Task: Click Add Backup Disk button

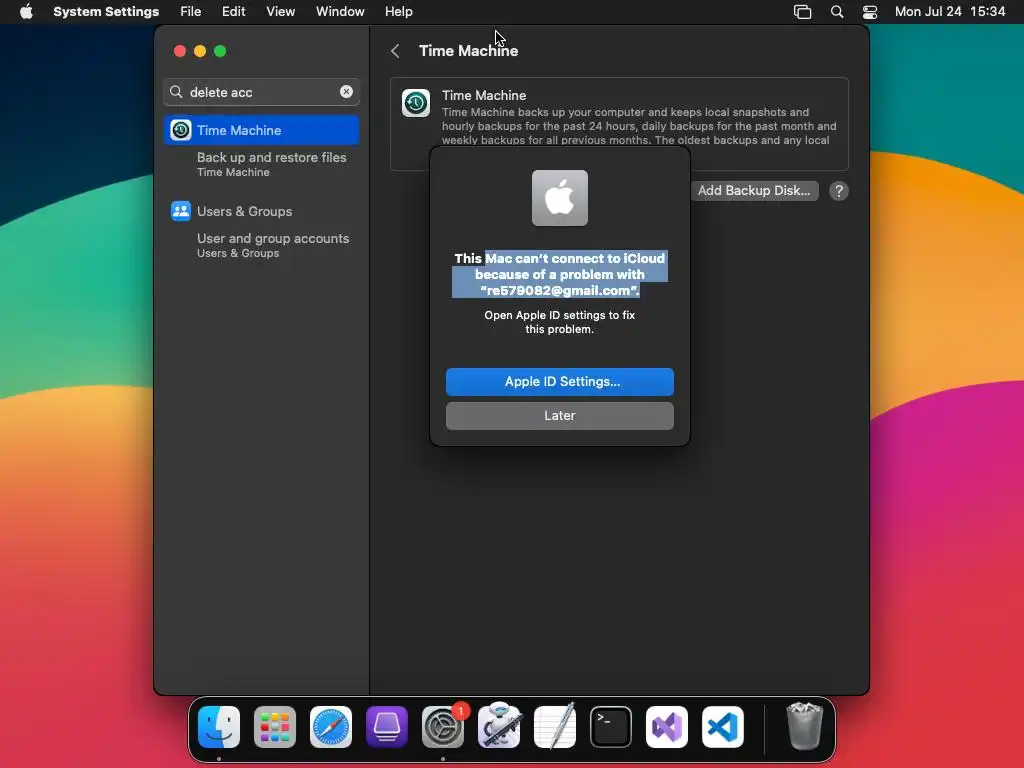Action: tap(754, 191)
